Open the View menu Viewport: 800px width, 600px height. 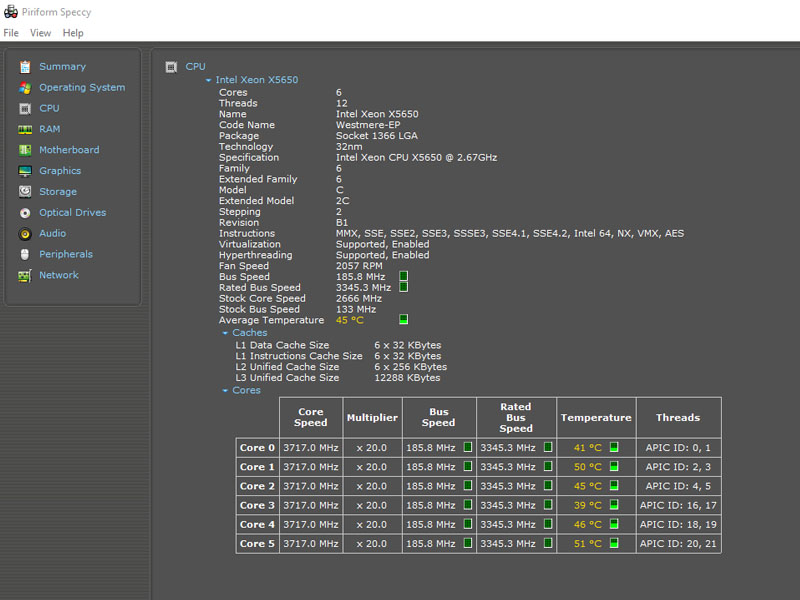[x=40, y=33]
